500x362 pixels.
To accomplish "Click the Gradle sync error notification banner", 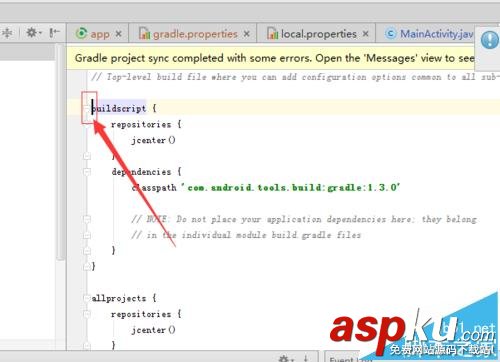I will point(271,58).
